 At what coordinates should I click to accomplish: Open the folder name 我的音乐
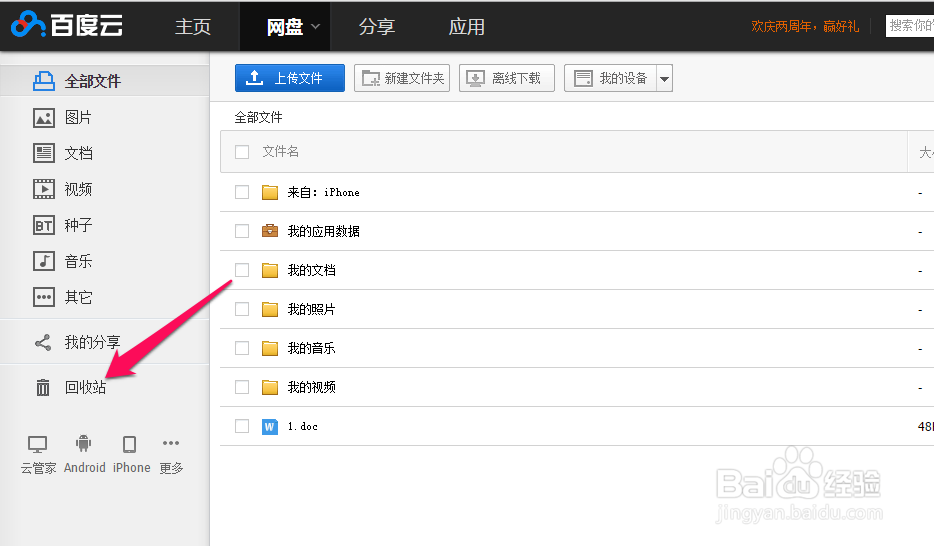312,348
